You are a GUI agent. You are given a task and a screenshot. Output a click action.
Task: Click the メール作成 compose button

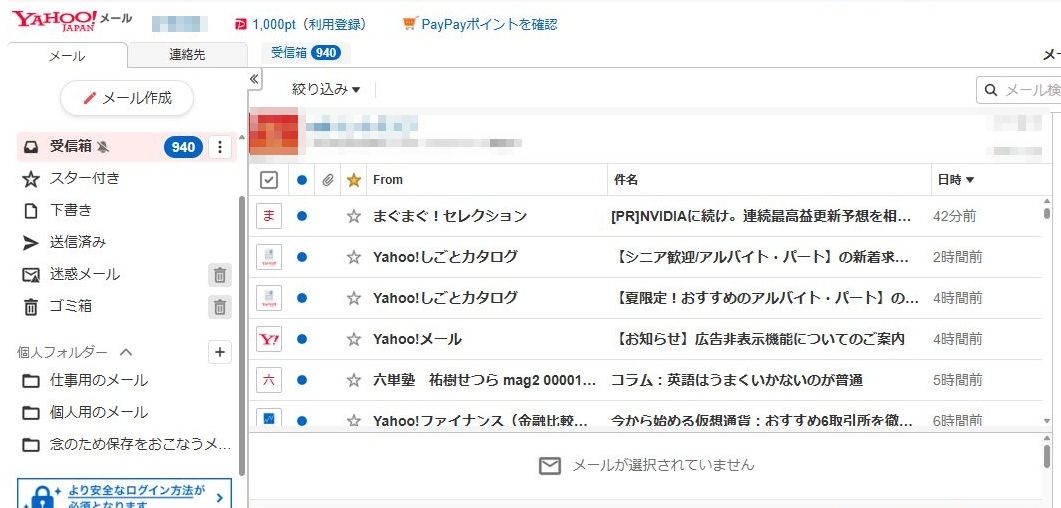(127, 98)
